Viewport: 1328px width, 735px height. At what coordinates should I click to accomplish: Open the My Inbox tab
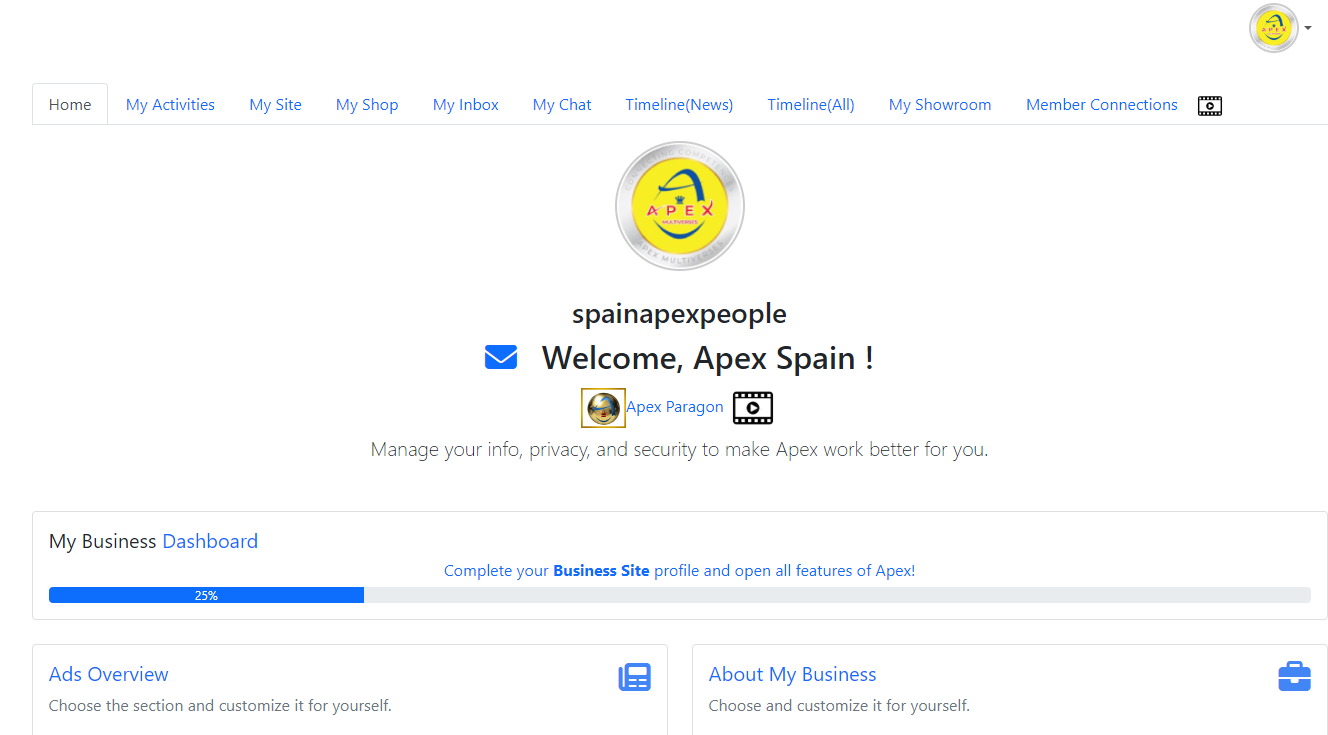[x=465, y=105]
